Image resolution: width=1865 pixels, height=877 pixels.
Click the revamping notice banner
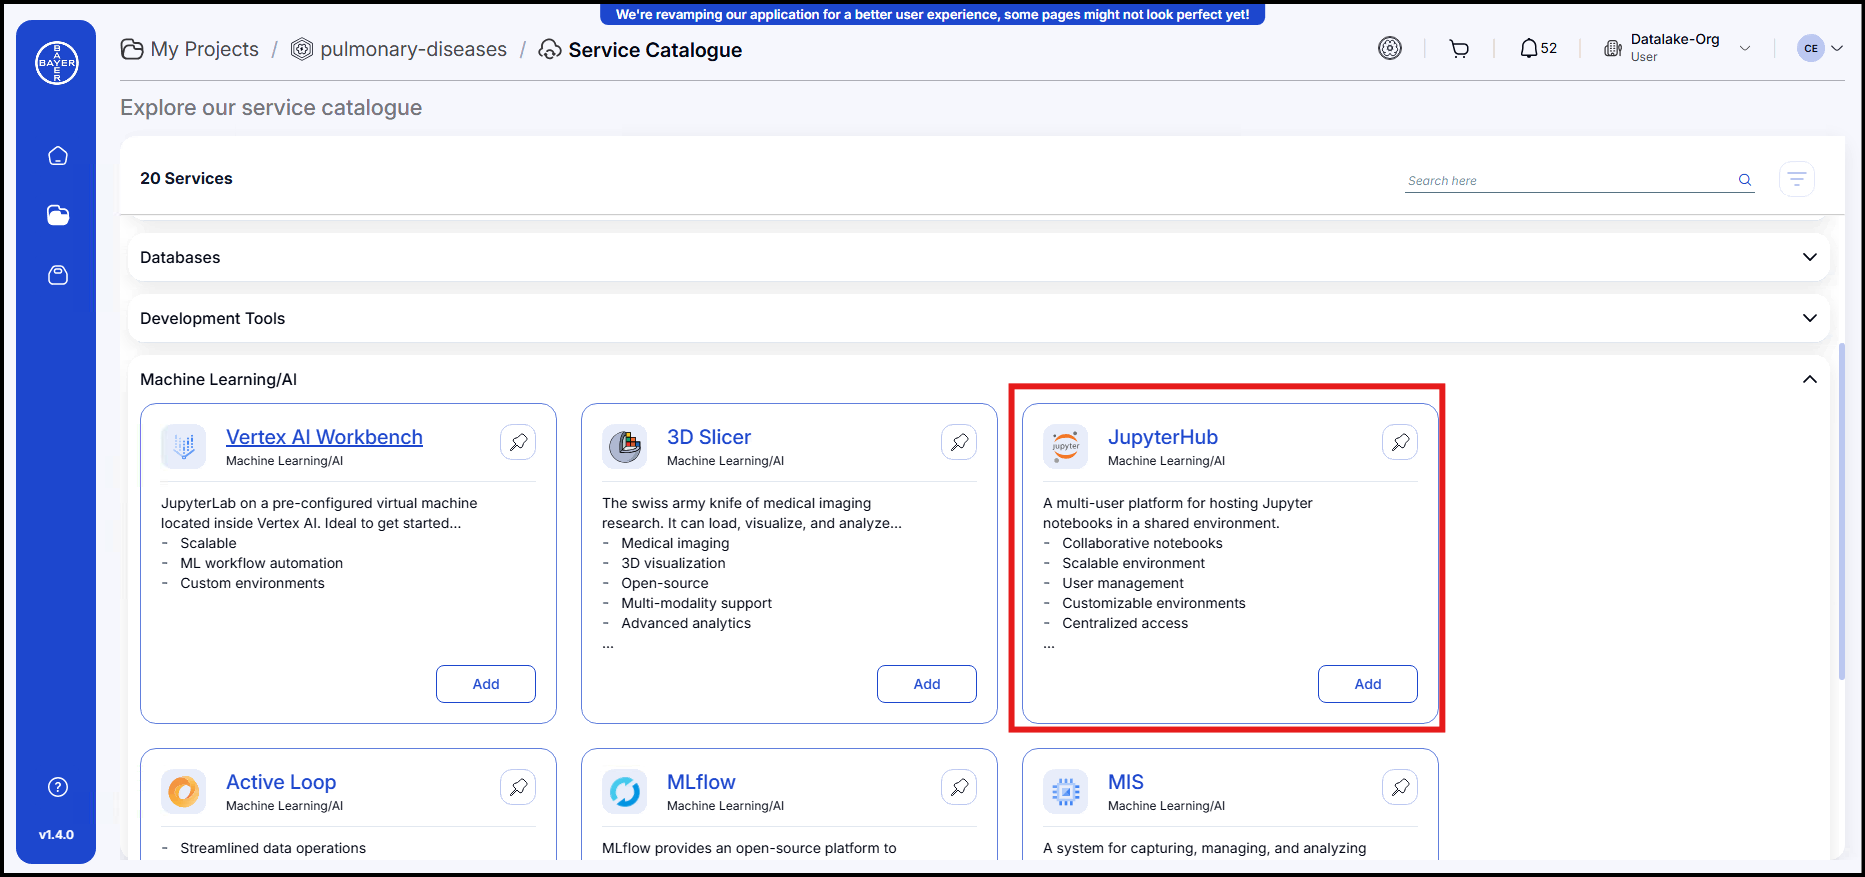click(933, 14)
